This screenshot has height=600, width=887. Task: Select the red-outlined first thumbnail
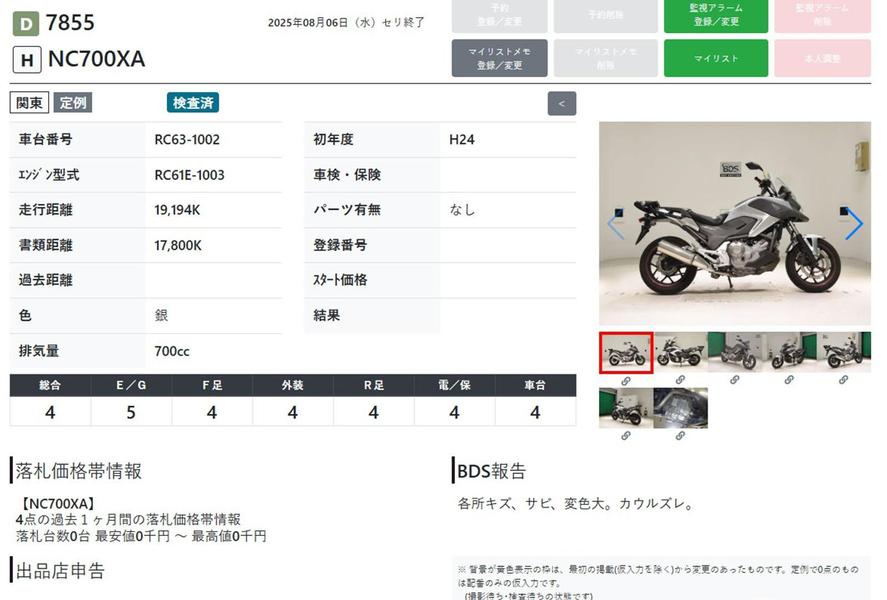click(626, 352)
